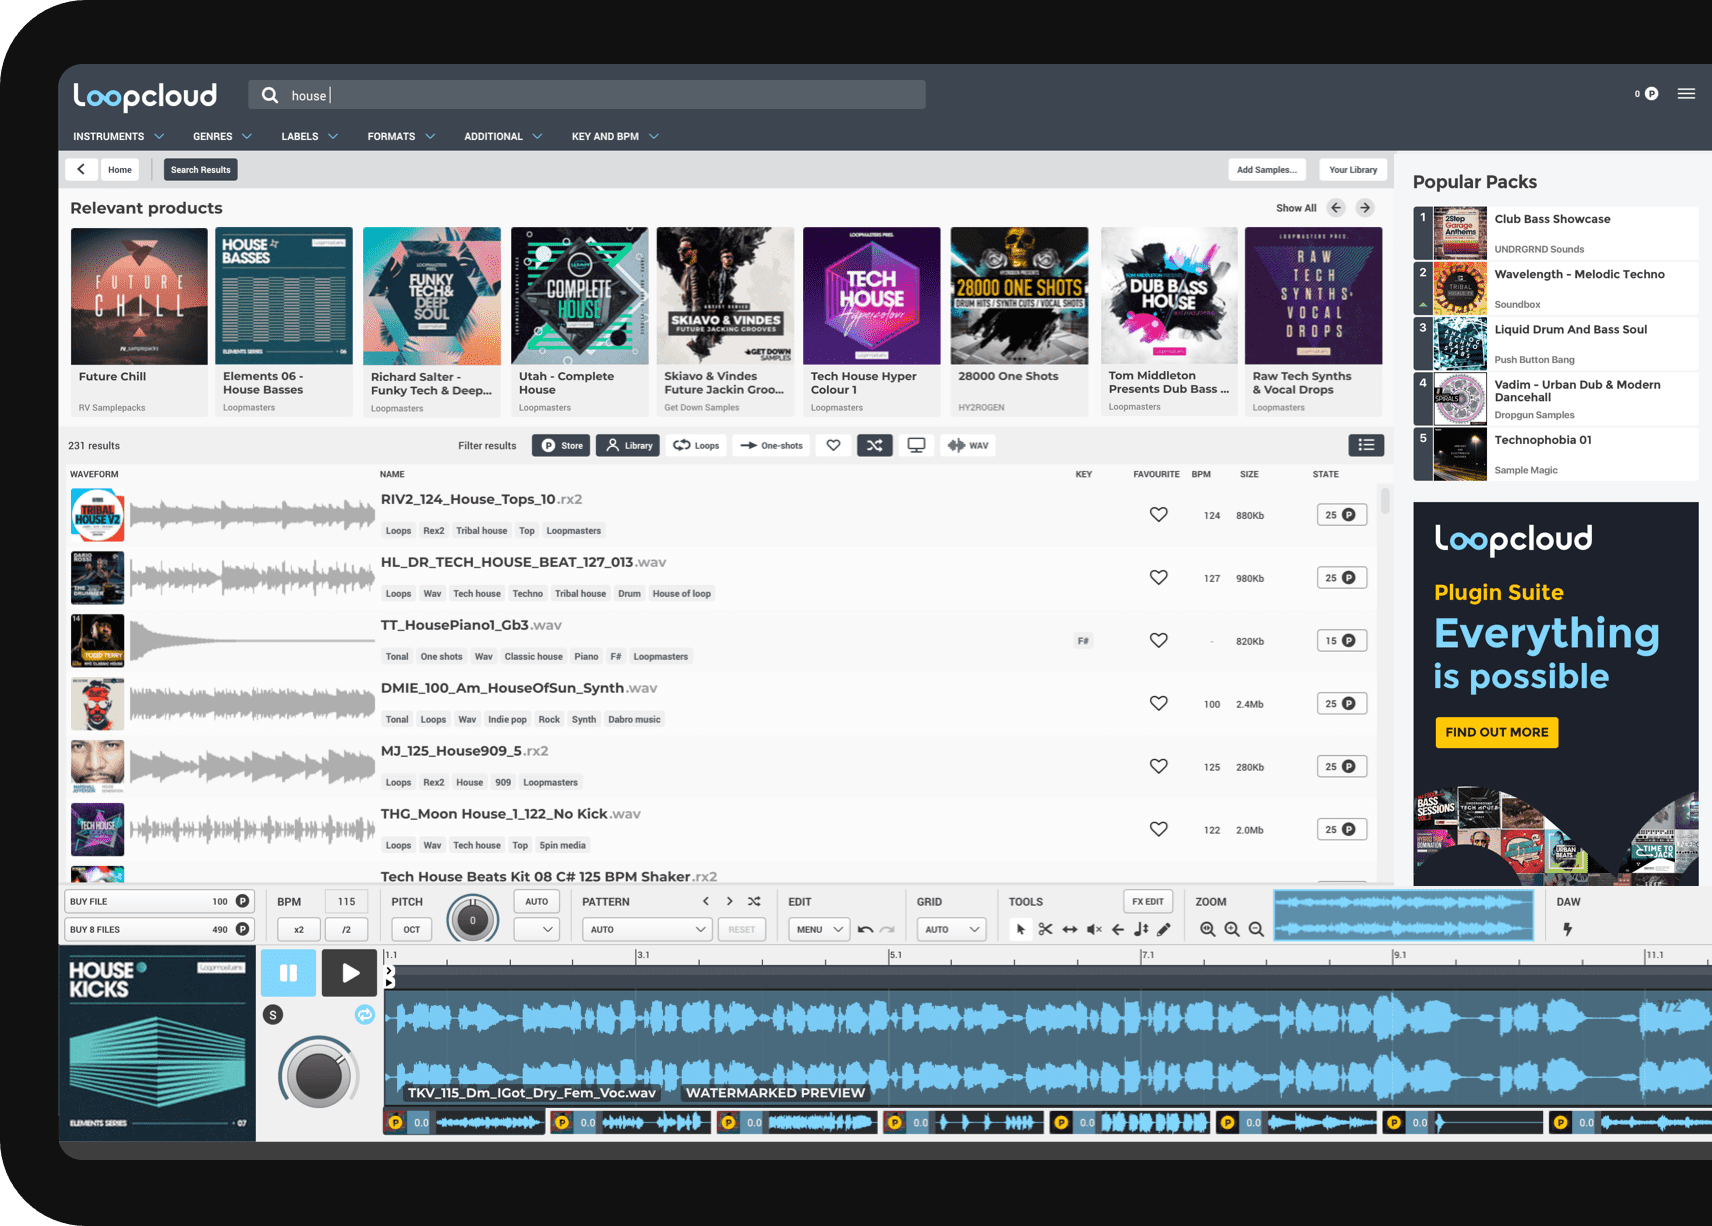Click the Find Out More button

tap(1496, 732)
